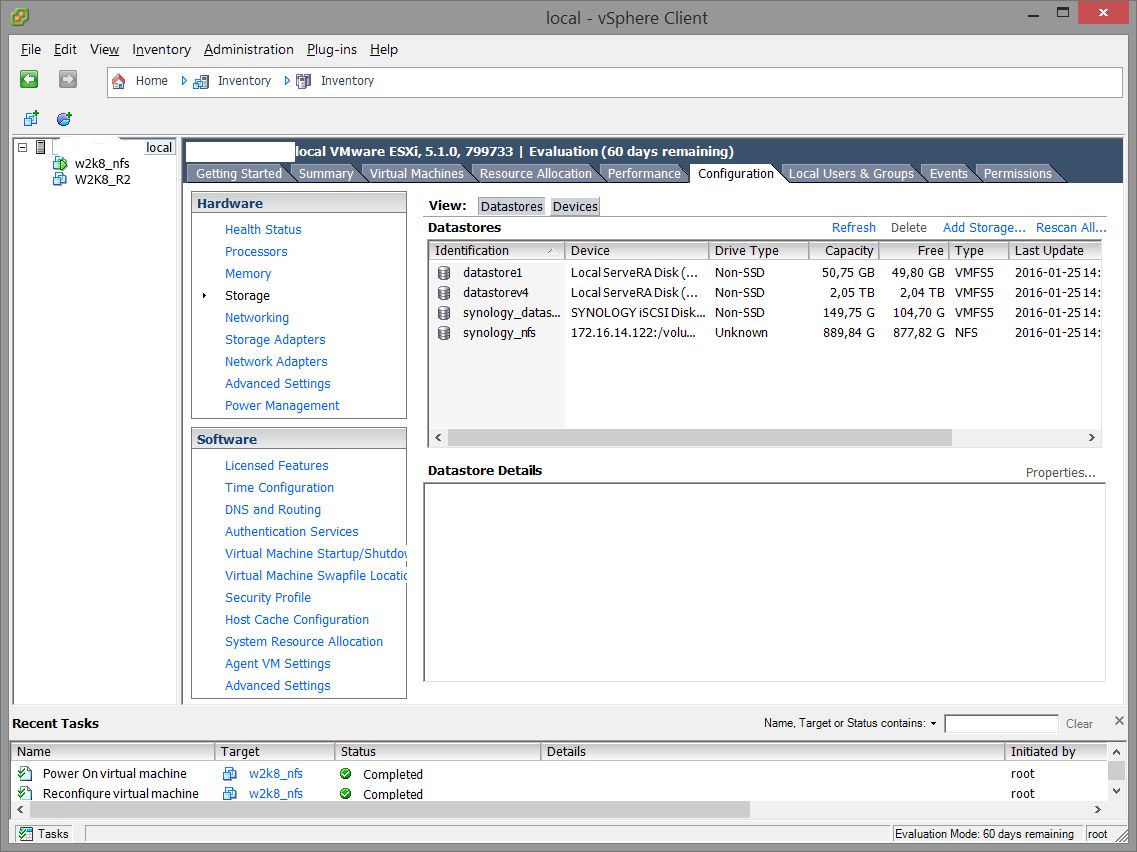
Task: Click Add Storage... link
Action: point(984,228)
